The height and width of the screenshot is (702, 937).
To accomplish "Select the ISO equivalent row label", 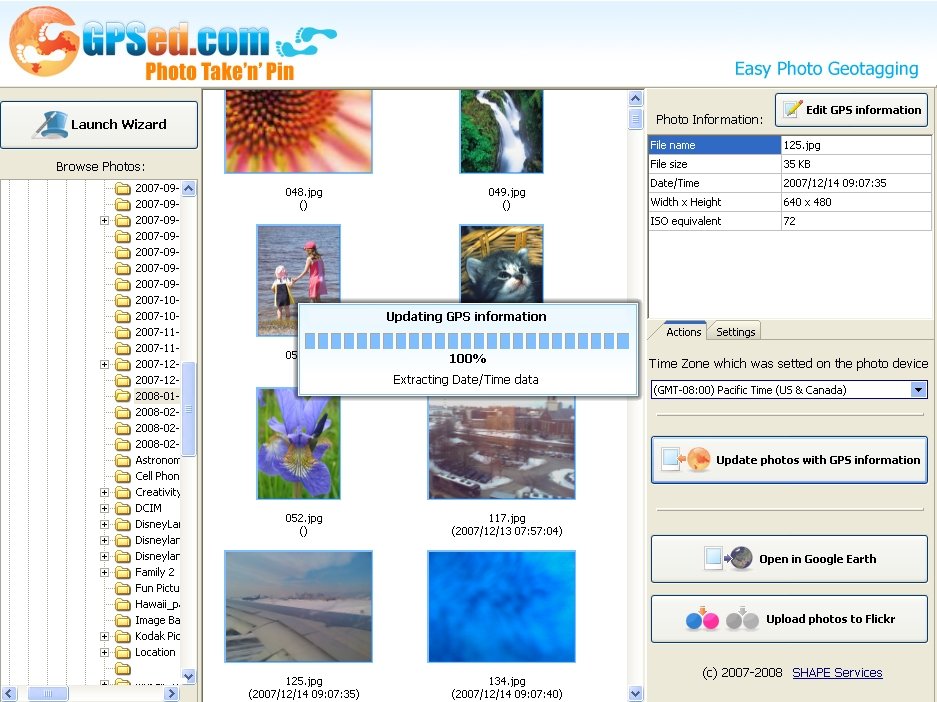I will point(715,221).
